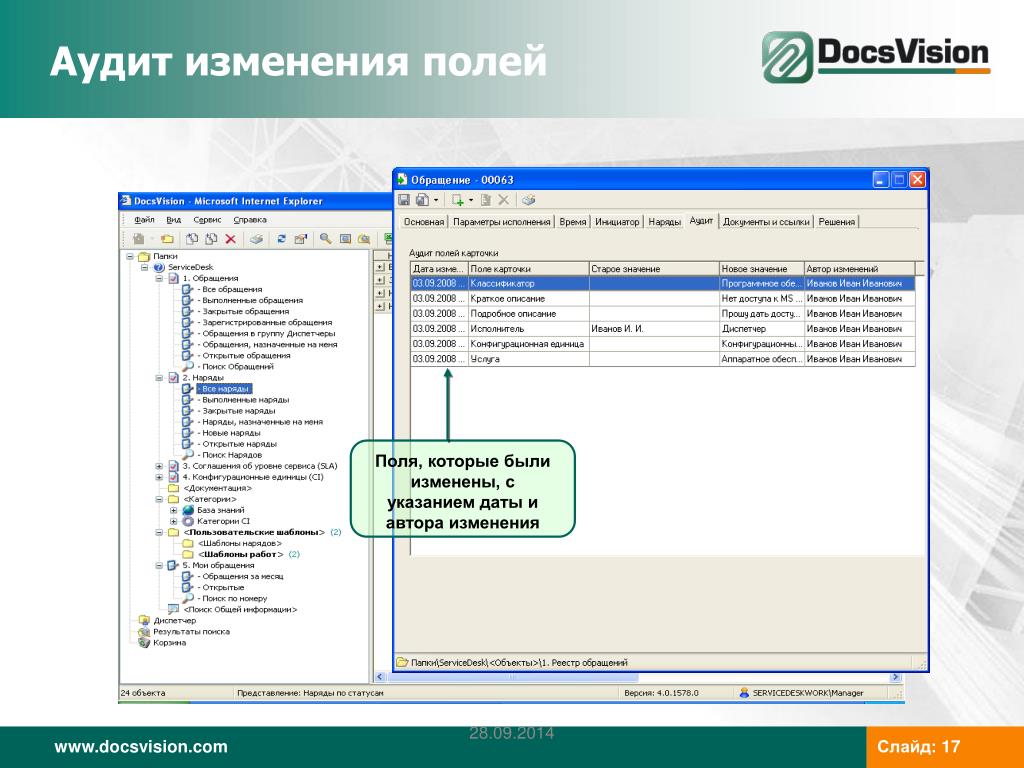
Task: Click the printer icon in Обращение window toolbar
Action: 528,200
